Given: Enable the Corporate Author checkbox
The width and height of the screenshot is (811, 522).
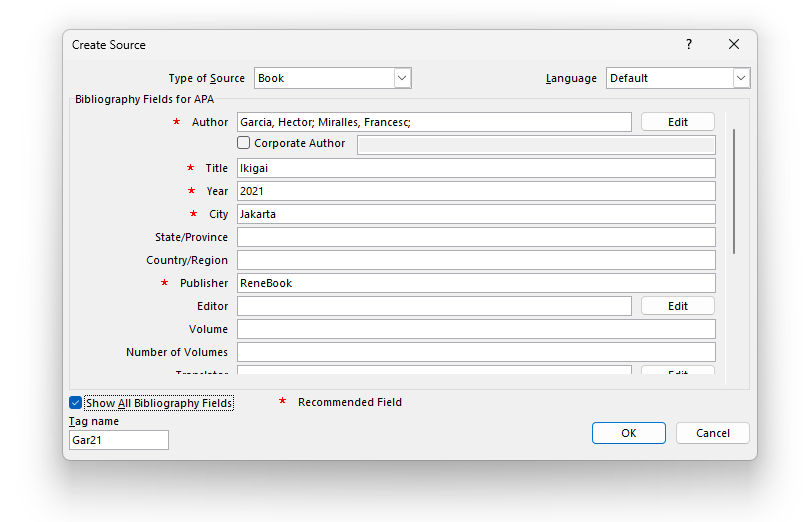Looking at the screenshot, I should pos(244,143).
